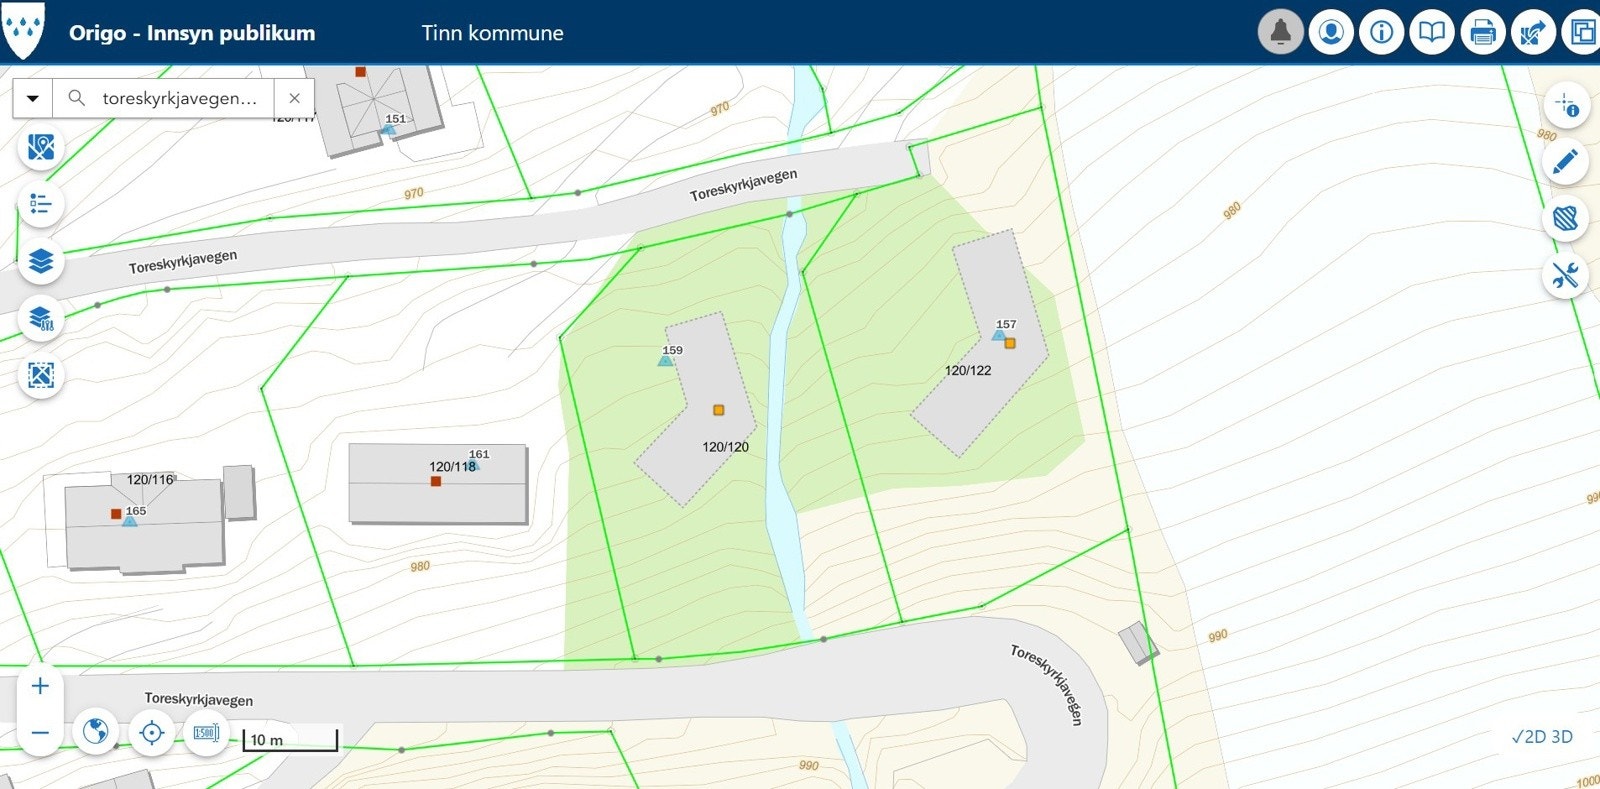This screenshot has height=789, width=1600.
Task: Click the Origo - Innsyn publikum title
Action: pyautogui.click(x=192, y=33)
